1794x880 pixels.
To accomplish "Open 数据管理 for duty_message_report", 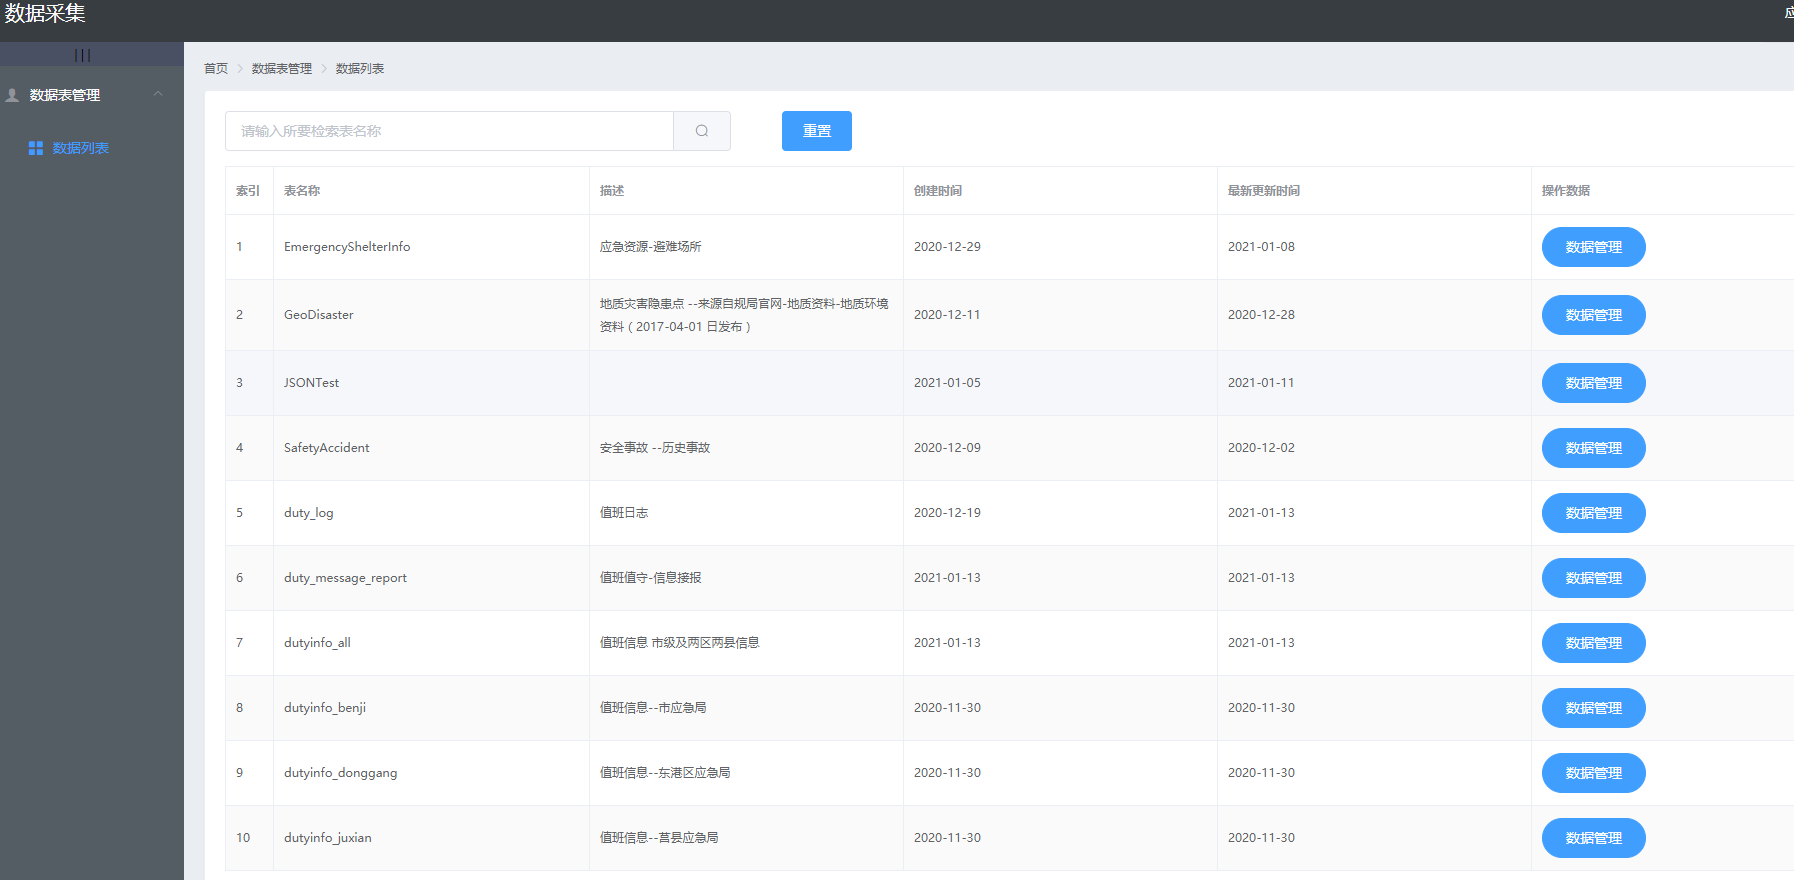I will point(1593,578).
